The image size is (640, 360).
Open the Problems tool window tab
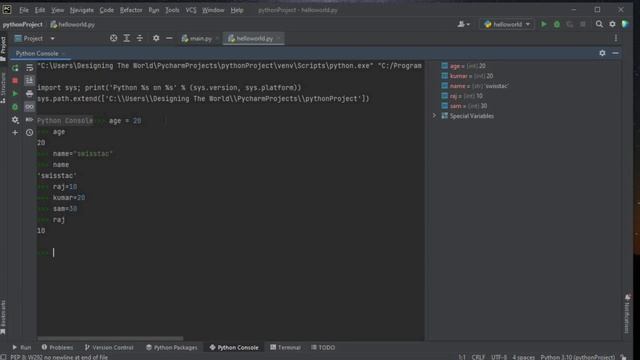pyautogui.click(x=57, y=347)
